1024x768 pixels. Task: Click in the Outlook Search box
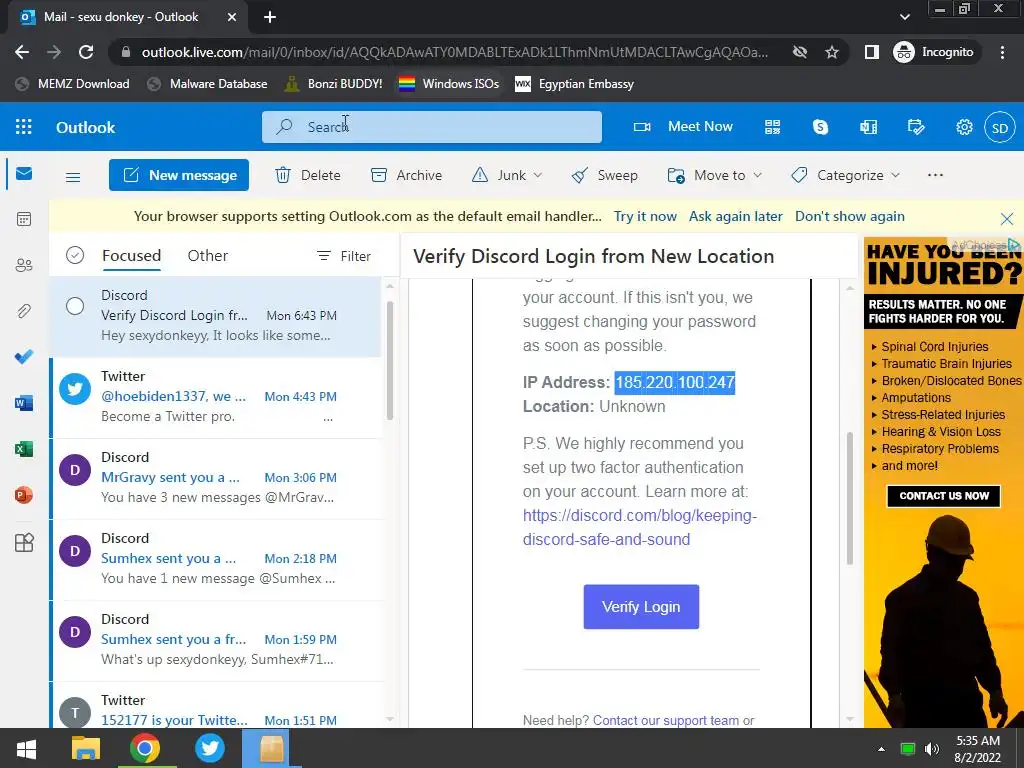tap(432, 127)
